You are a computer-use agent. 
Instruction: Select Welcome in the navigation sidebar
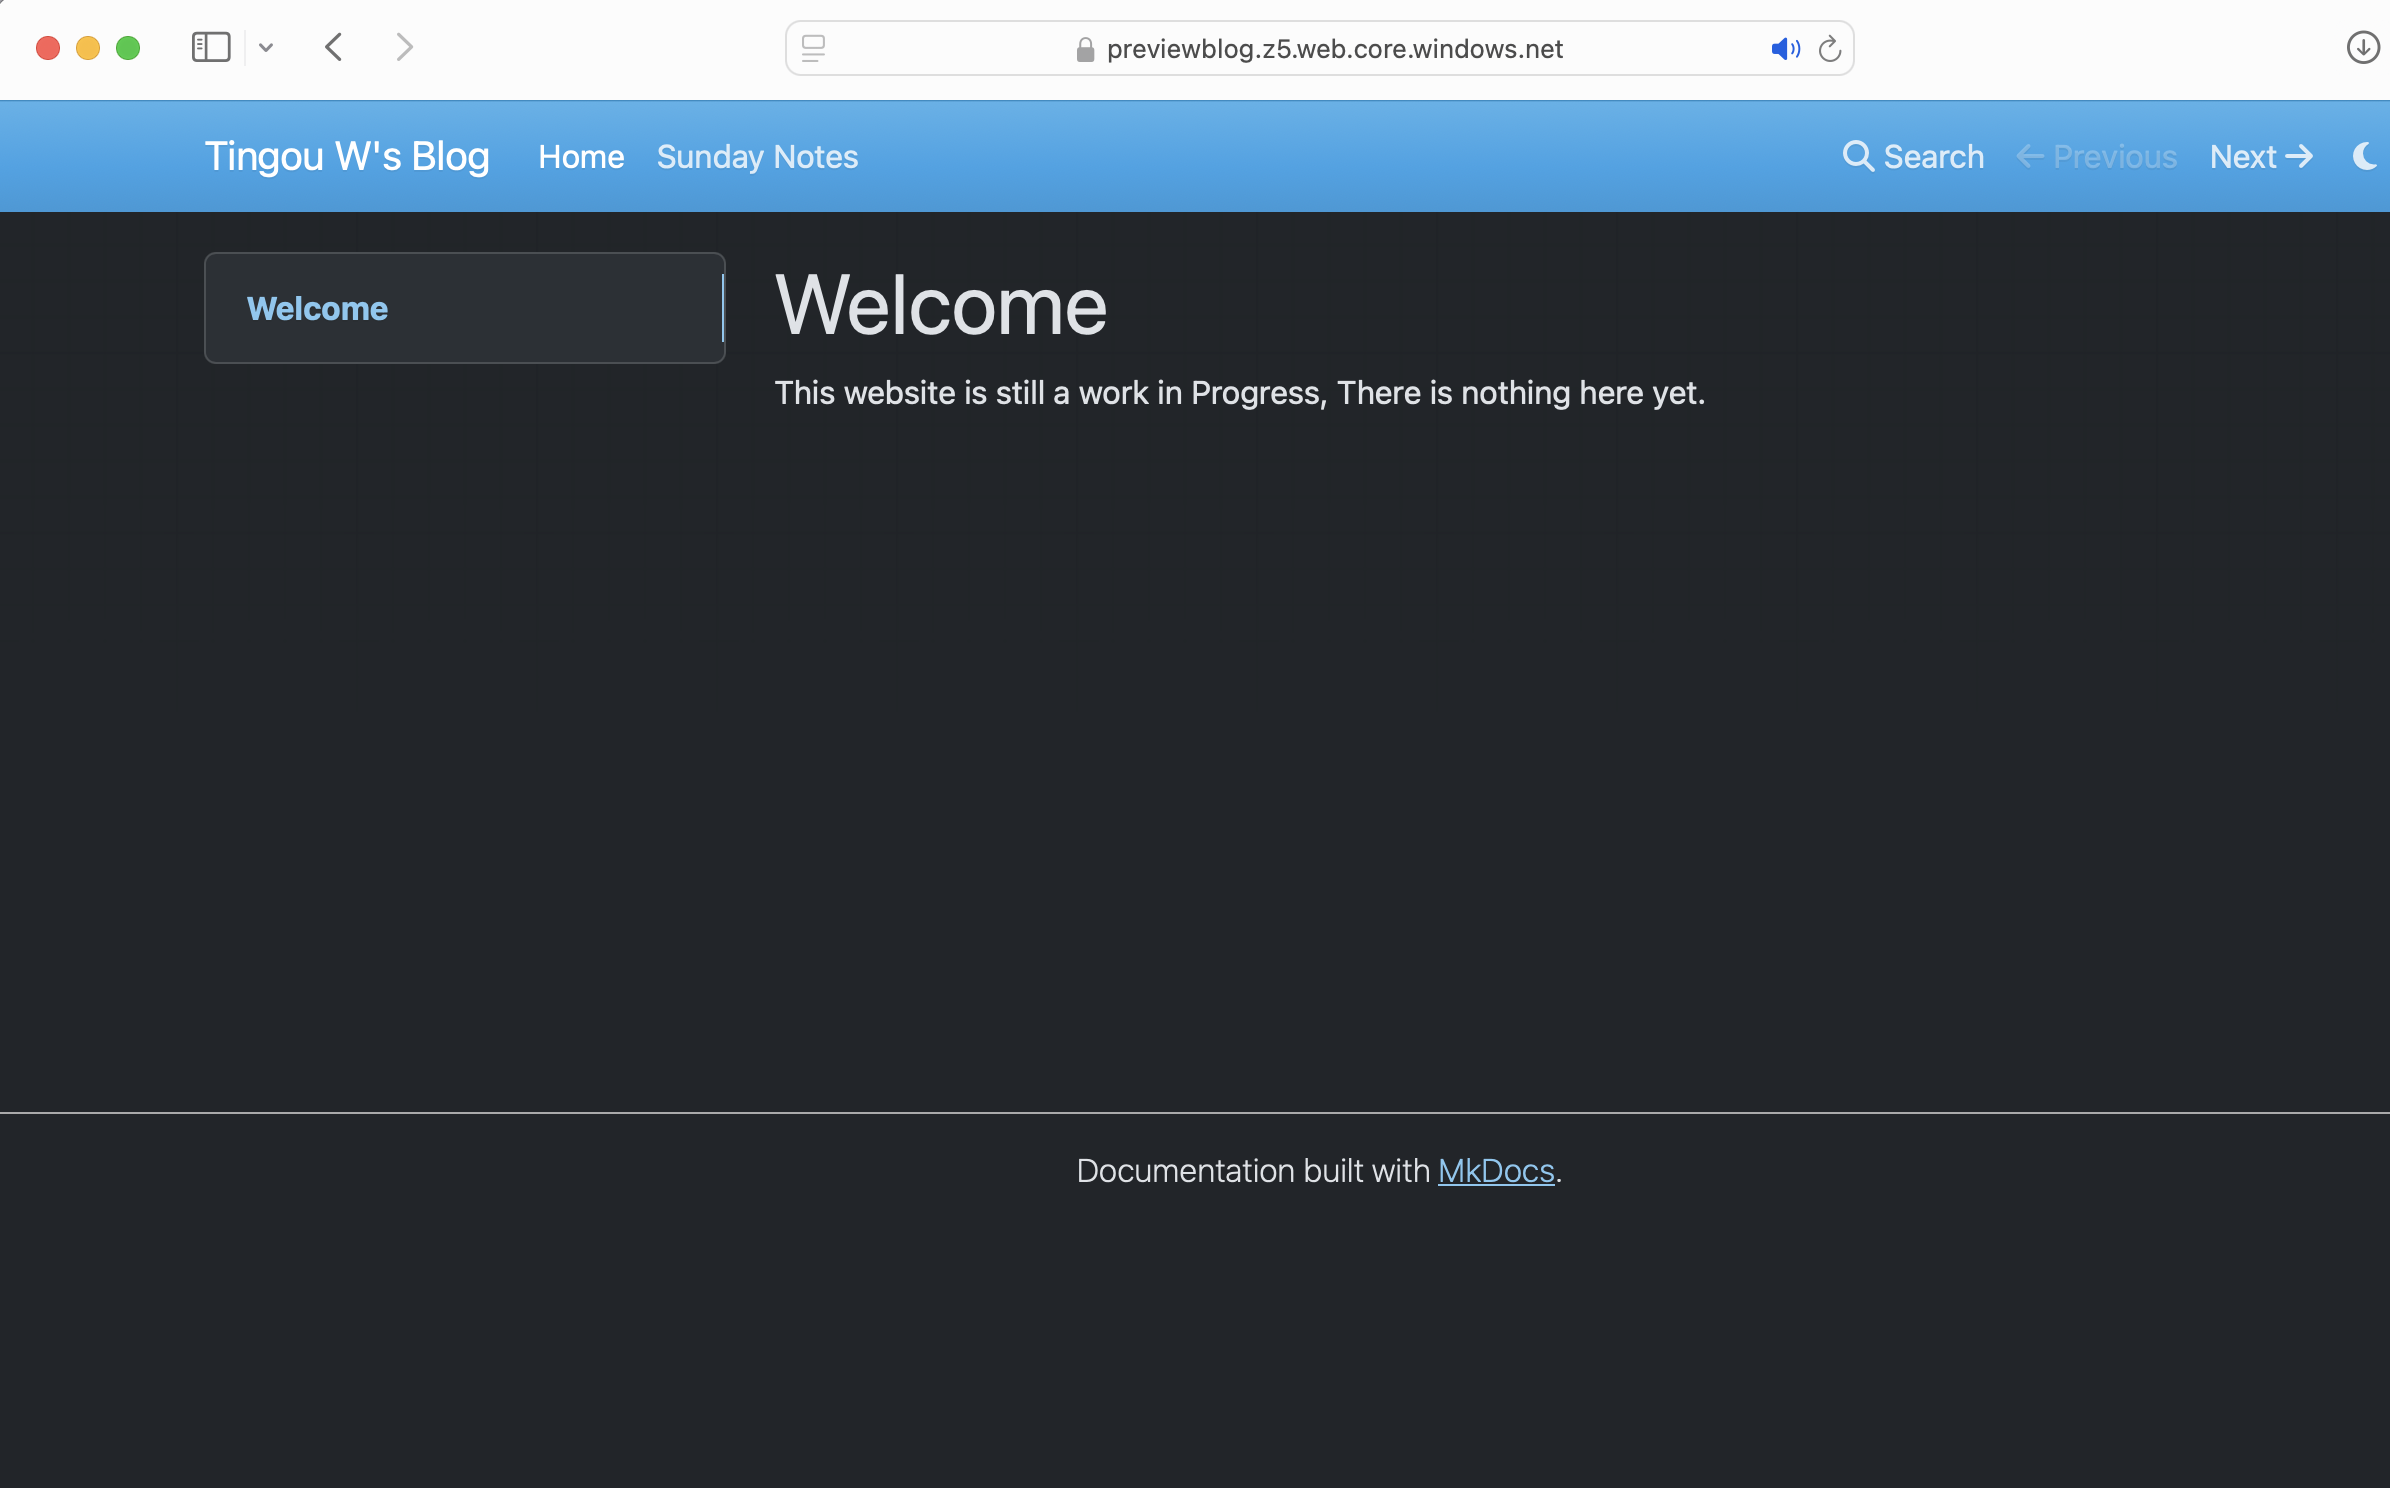[x=318, y=308]
